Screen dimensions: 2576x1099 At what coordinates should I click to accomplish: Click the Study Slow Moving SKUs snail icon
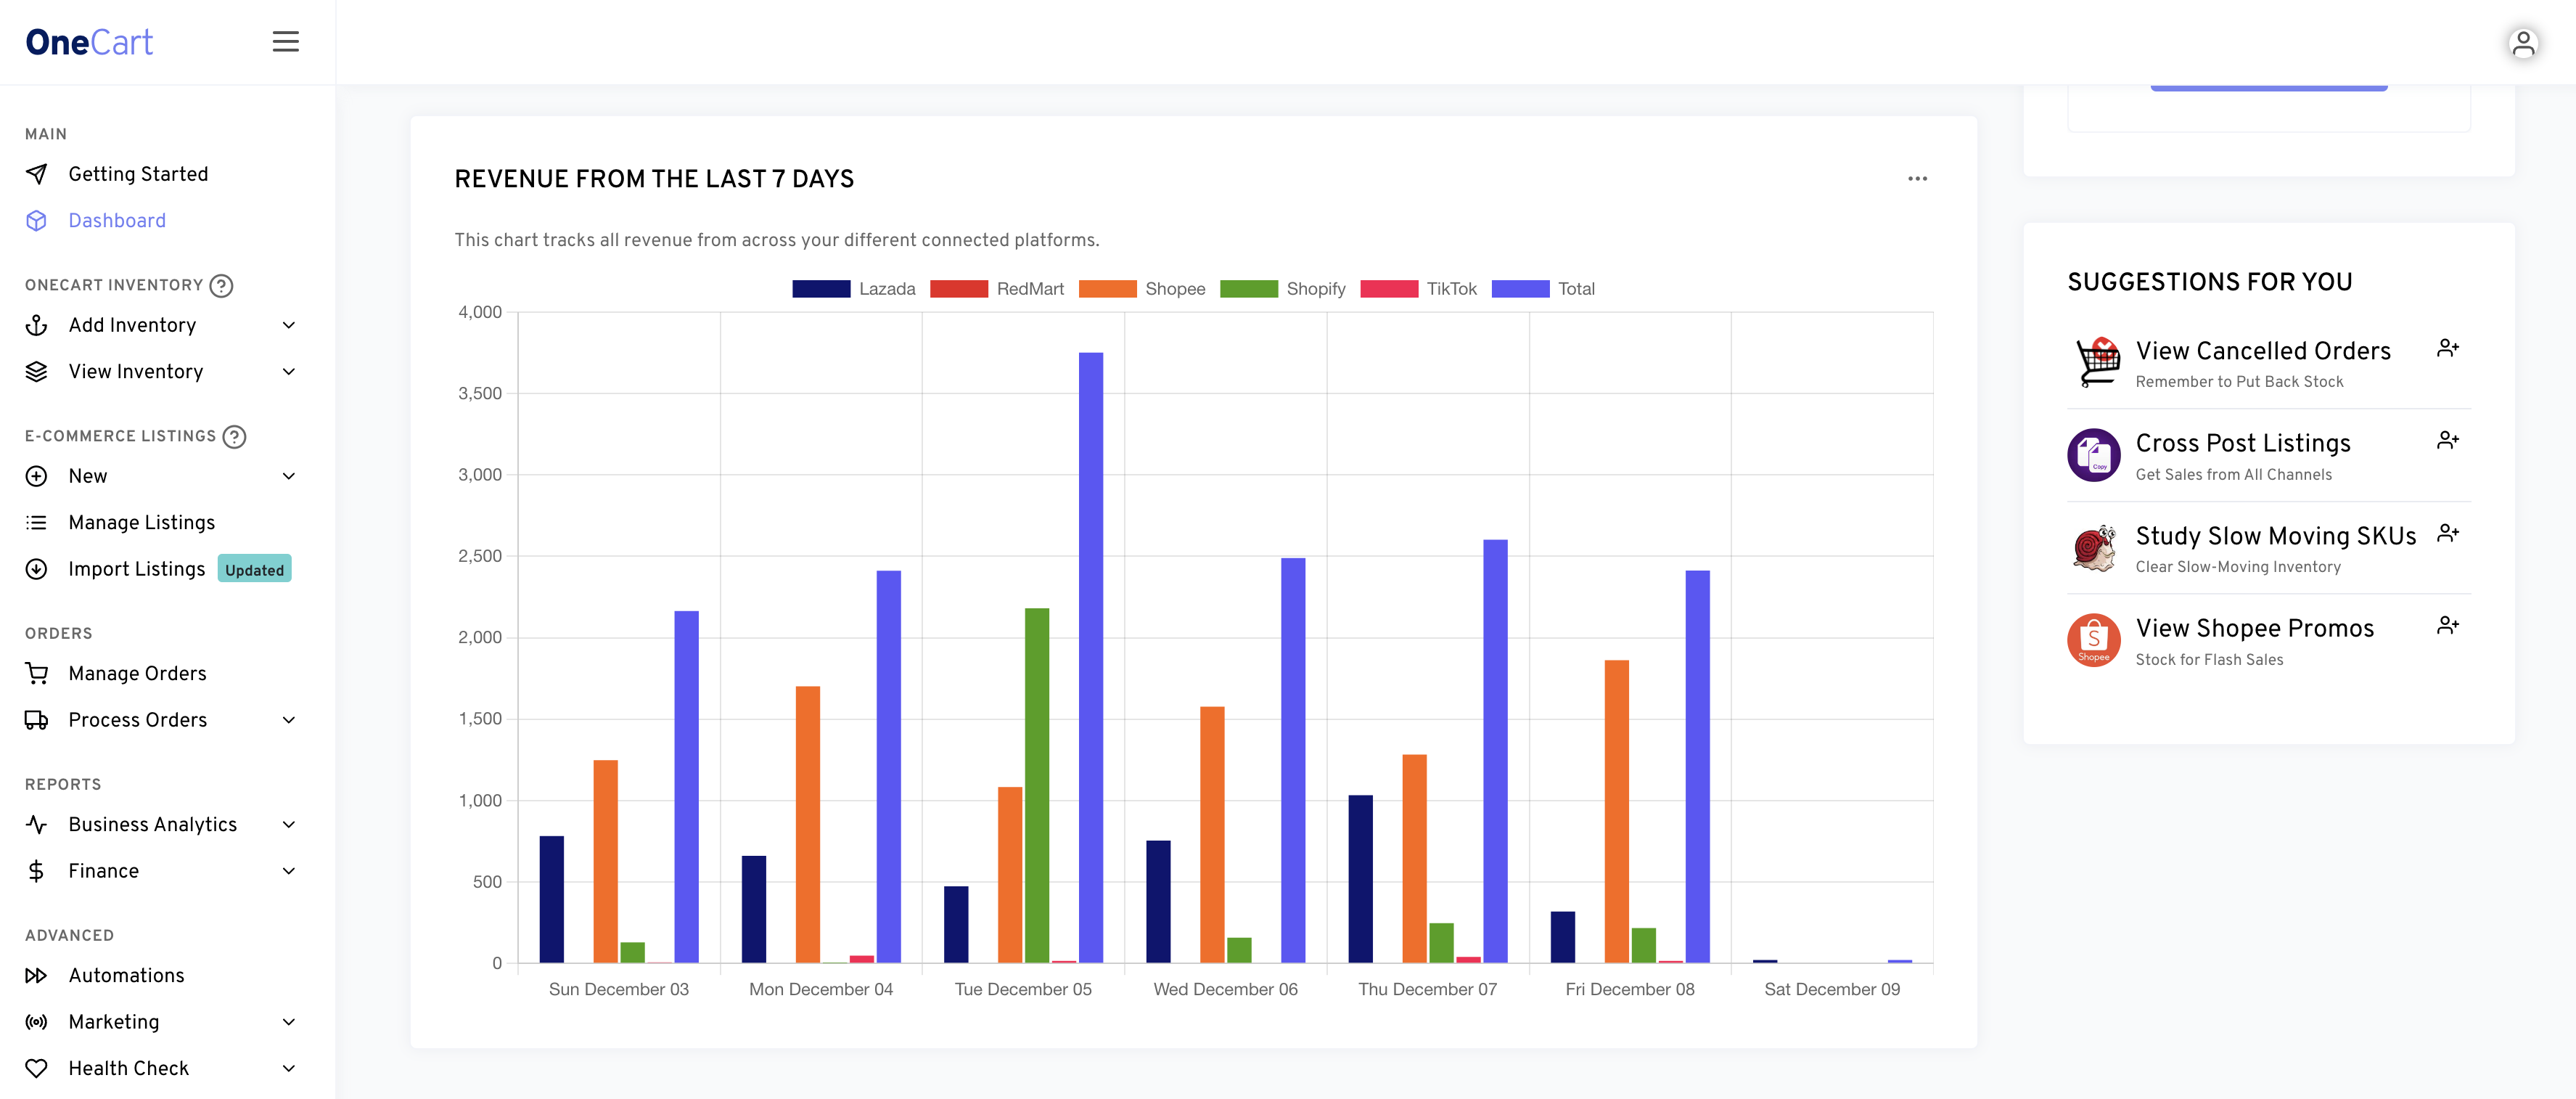(2095, 547)
